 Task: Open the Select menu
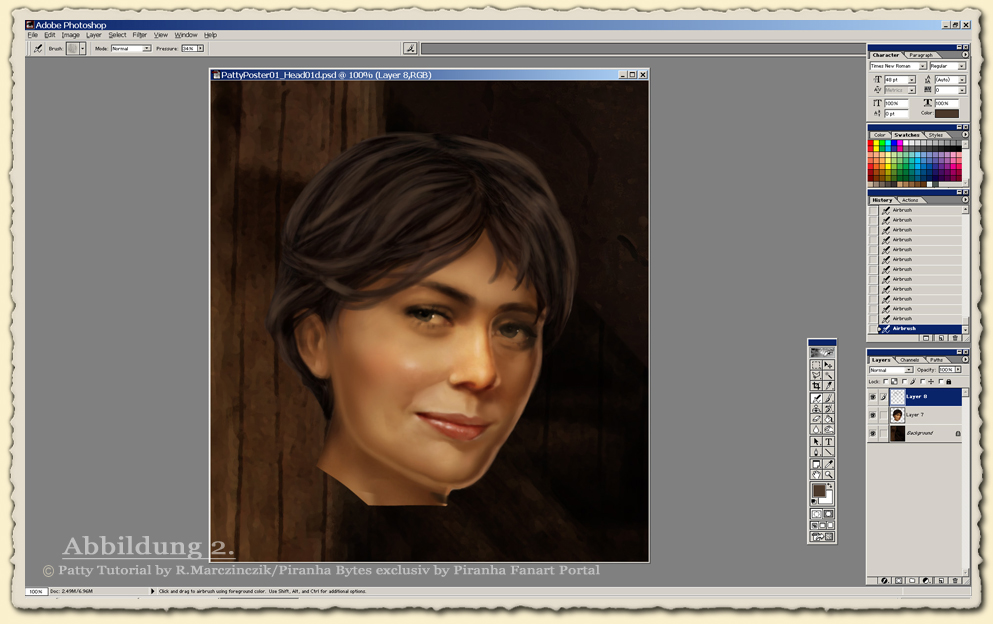(117, 35)
